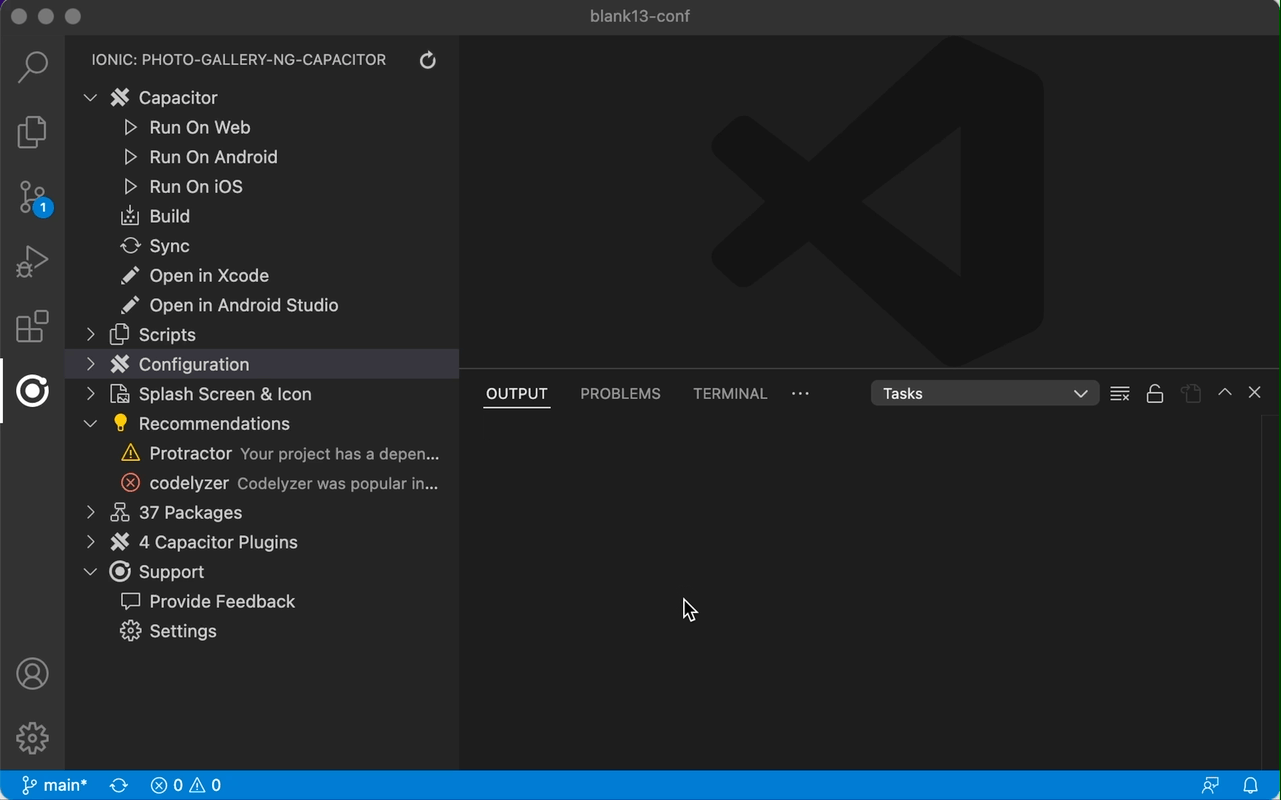Click Run On Android
This screenshot has width=1281, height=800.
[213, 157]
